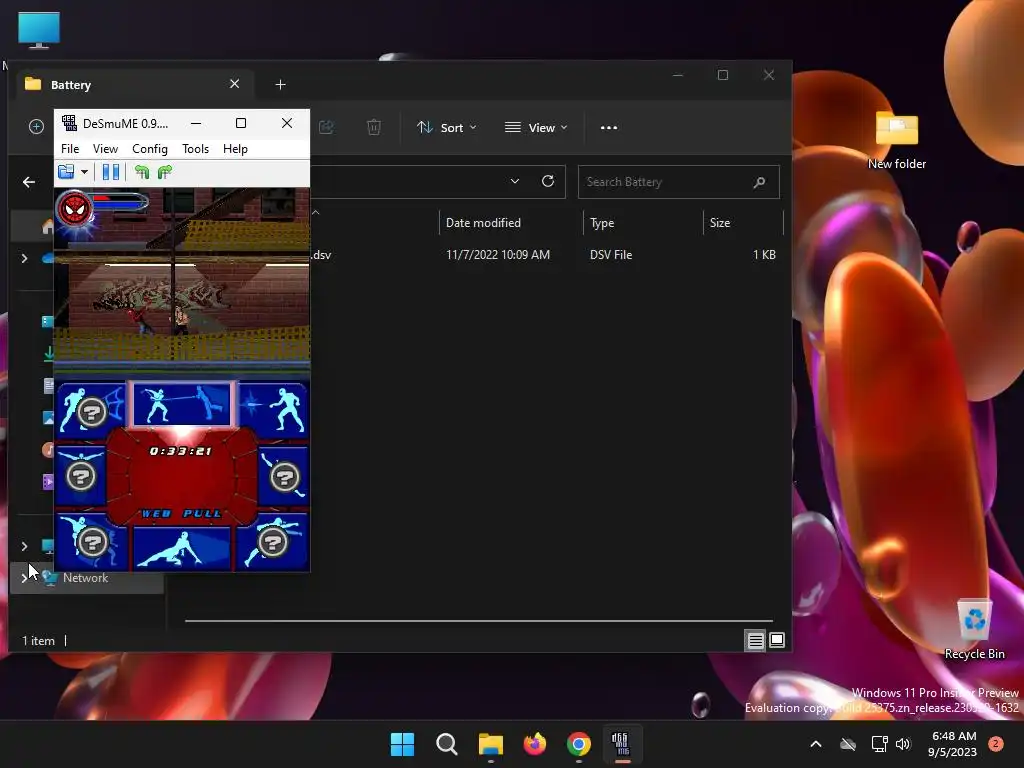Sort by the Size column header
1024x768 pixels.
point(720,223)
